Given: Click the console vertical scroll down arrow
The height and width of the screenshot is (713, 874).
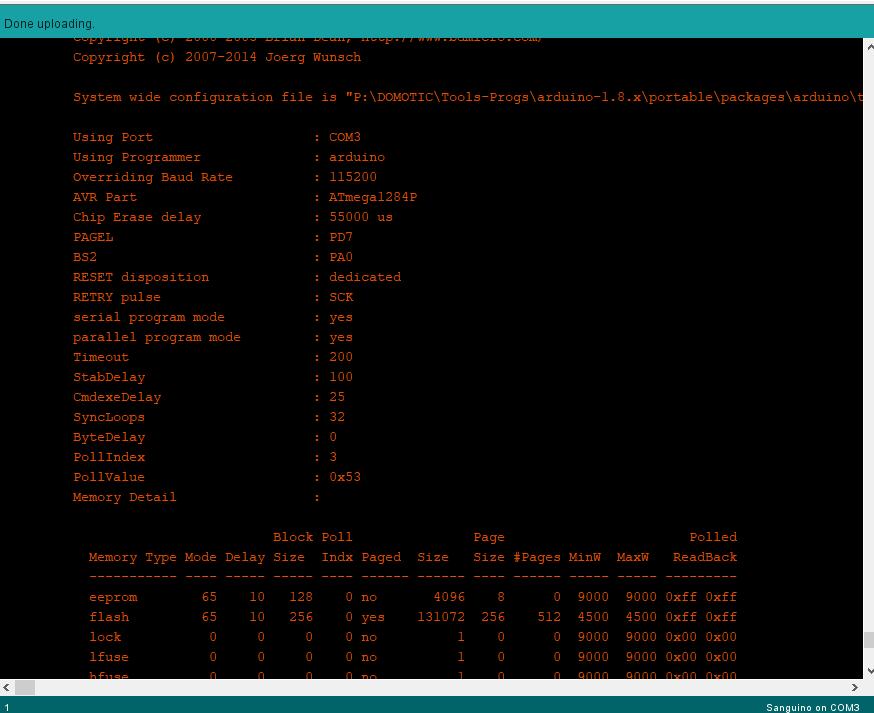Looking at the screenshot, I should [x=869, y=671].
